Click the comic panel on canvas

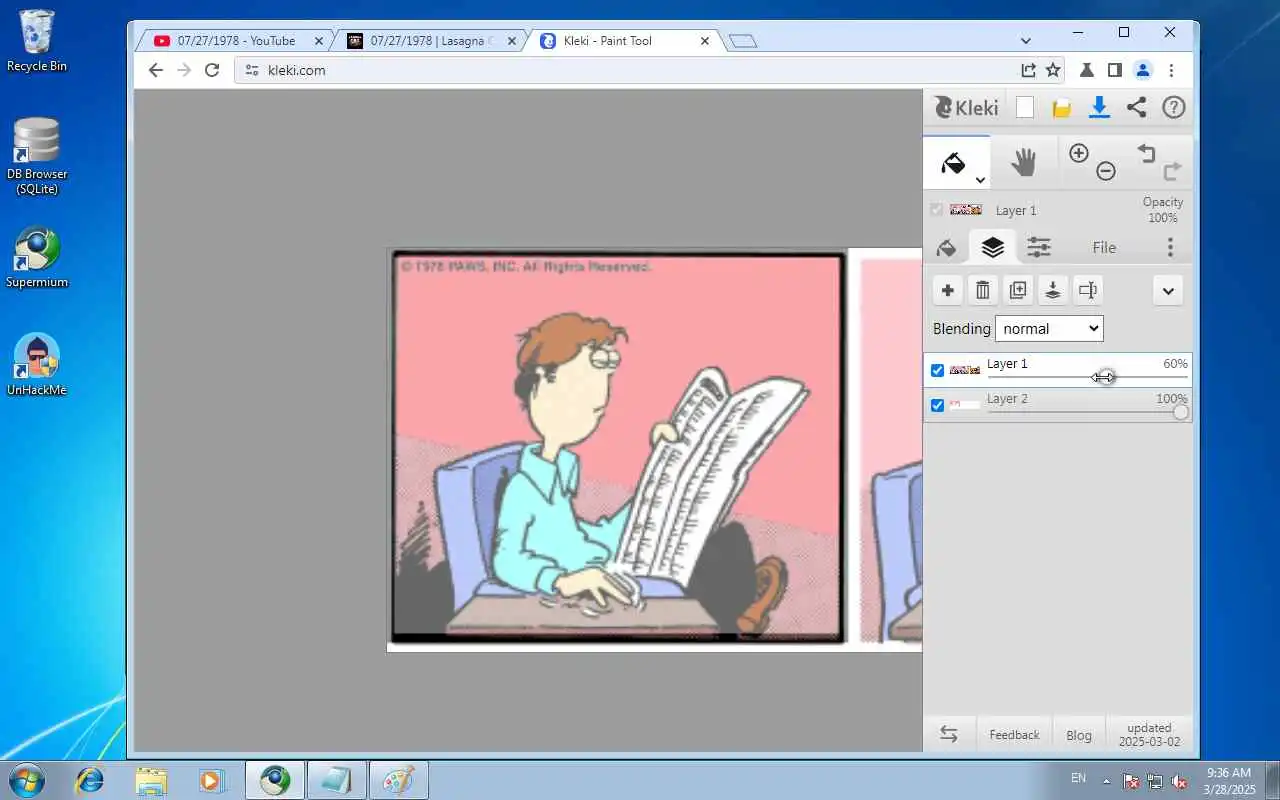pos(618,446)
